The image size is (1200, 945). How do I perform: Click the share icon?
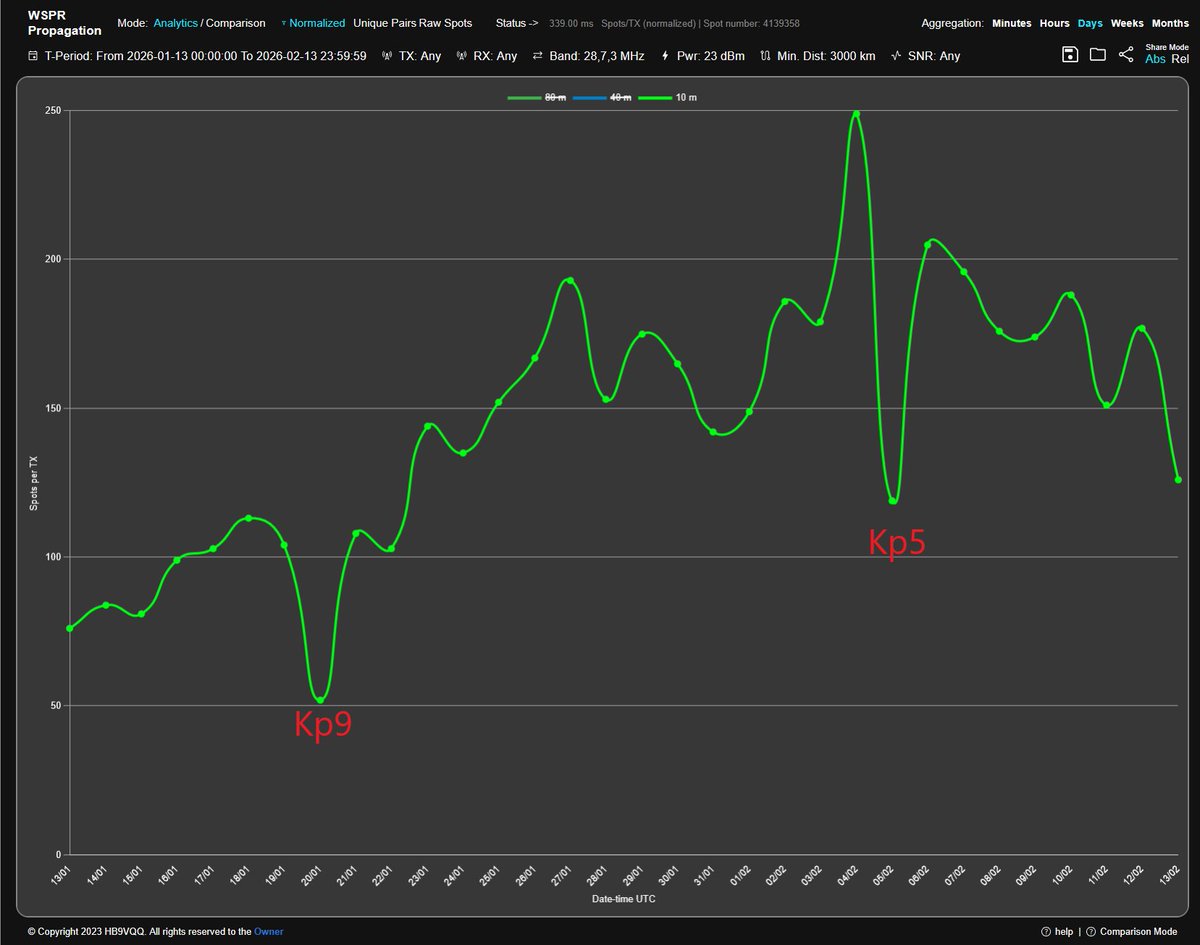1126,55
